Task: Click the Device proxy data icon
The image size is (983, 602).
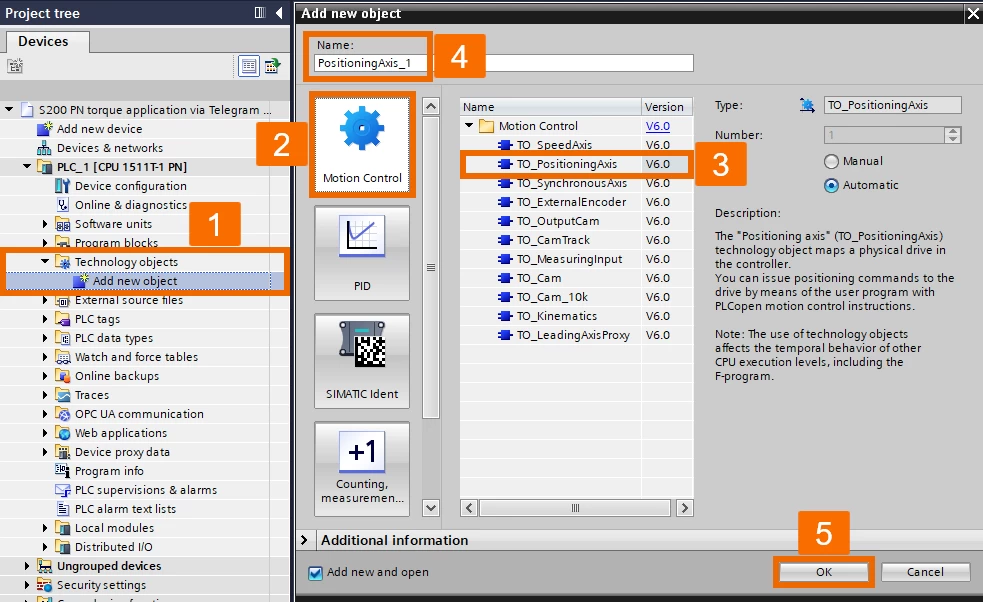Action: pyautogui.click(x=62, y=452)
